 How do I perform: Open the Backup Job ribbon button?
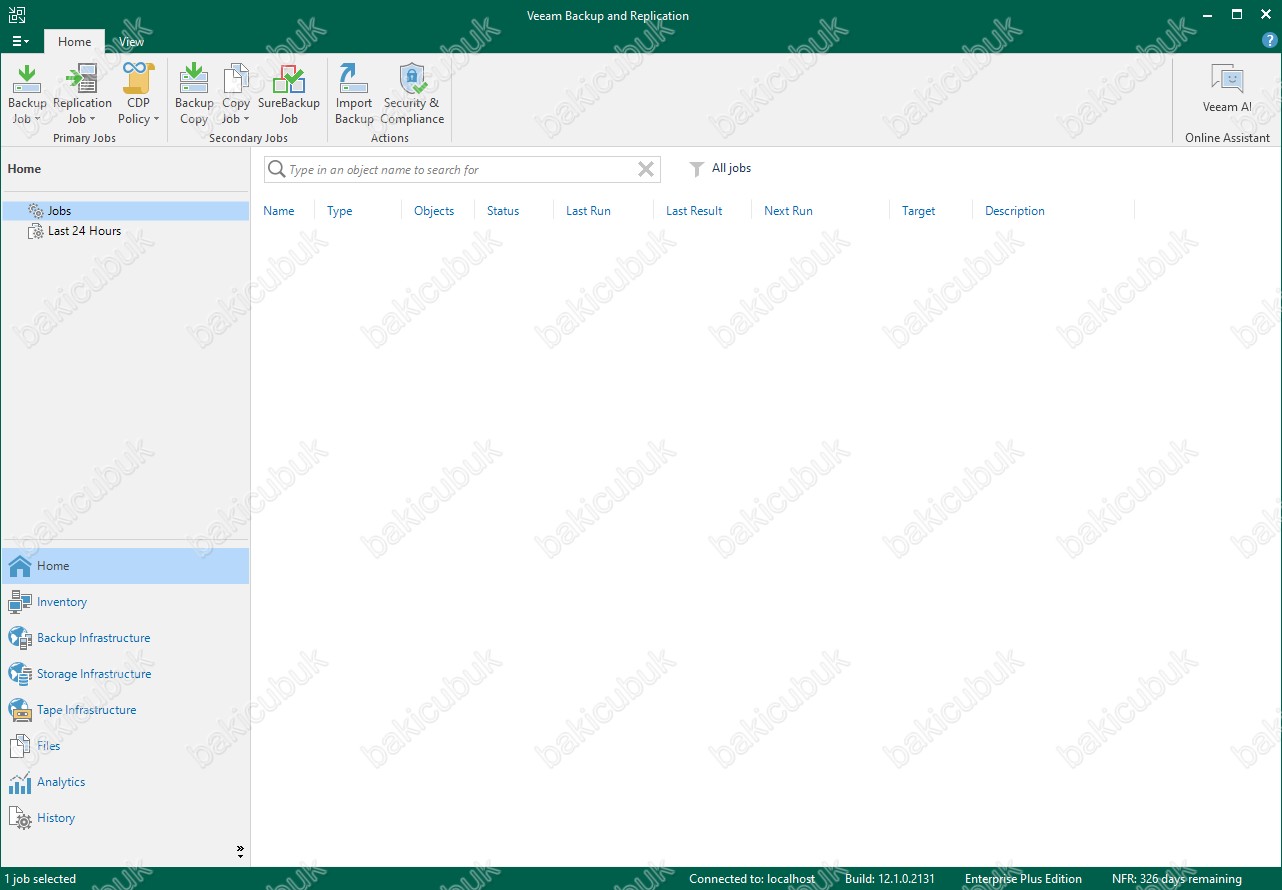point(27,94)
